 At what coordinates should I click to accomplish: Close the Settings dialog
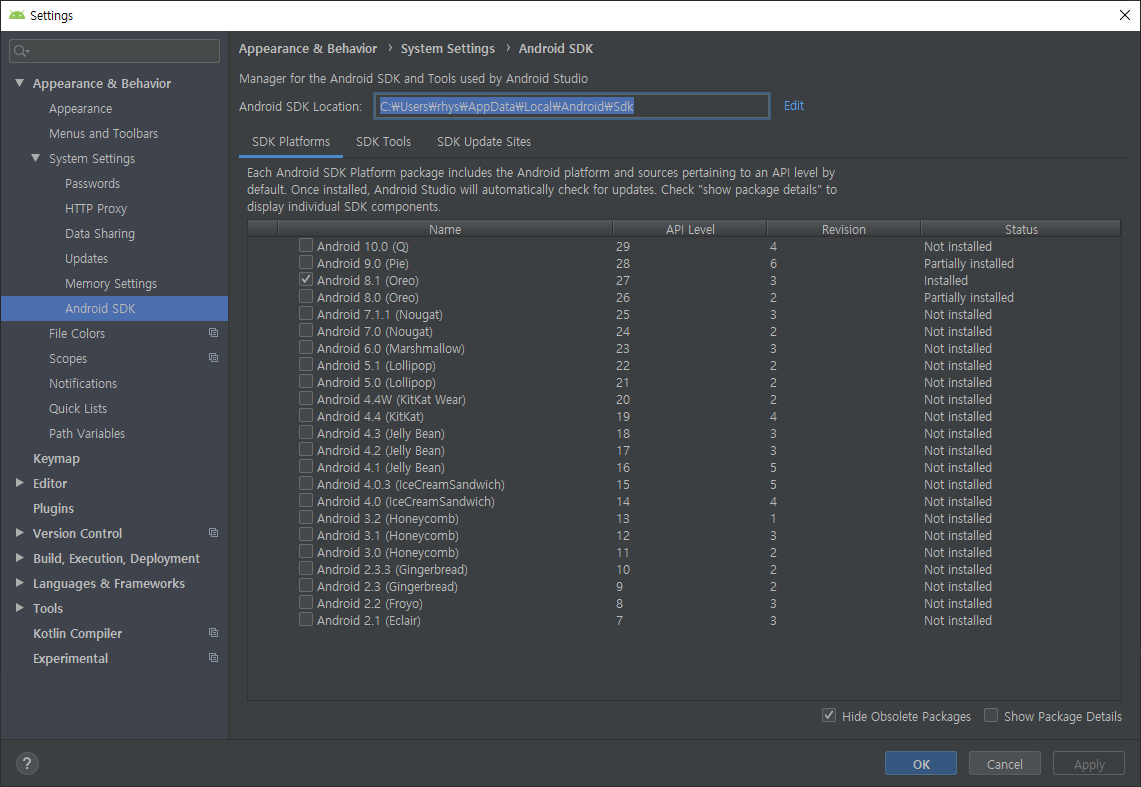pos(1124,15)
